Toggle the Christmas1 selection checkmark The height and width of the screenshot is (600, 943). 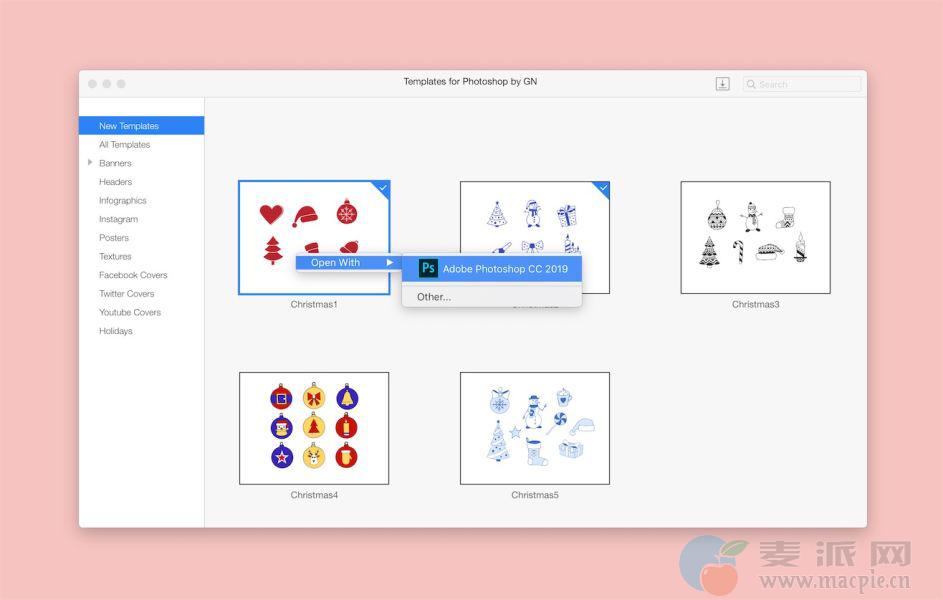[383, 187]
